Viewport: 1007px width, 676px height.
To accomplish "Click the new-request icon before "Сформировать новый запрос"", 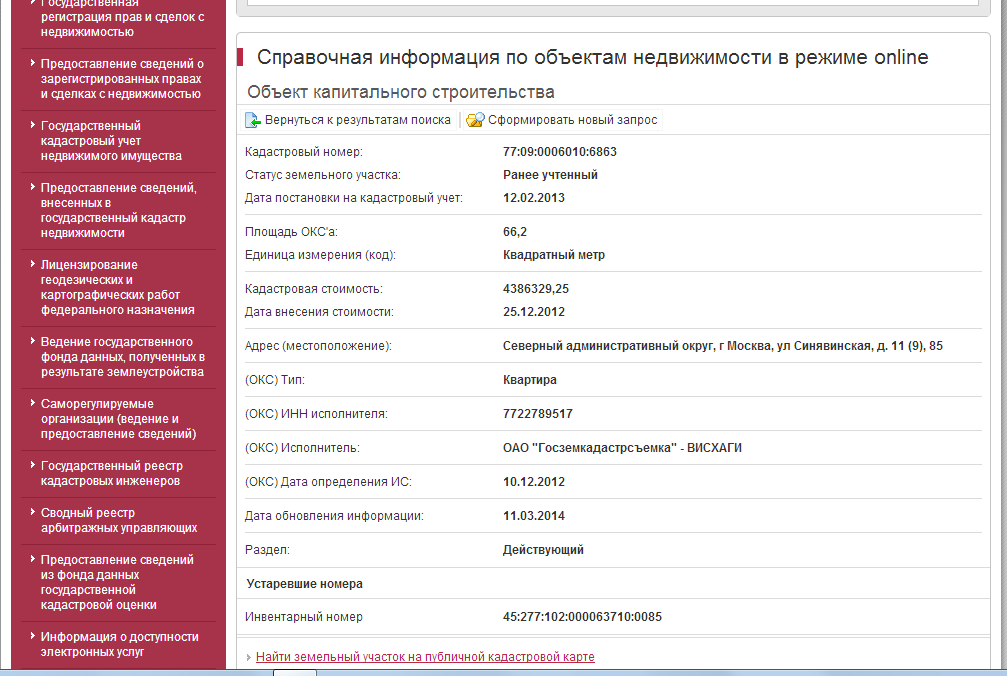I will [x=475, y=120].
